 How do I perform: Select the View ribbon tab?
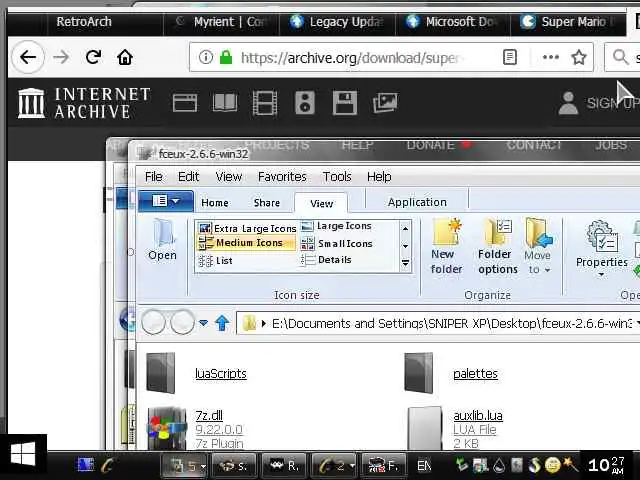pos(321,203)
